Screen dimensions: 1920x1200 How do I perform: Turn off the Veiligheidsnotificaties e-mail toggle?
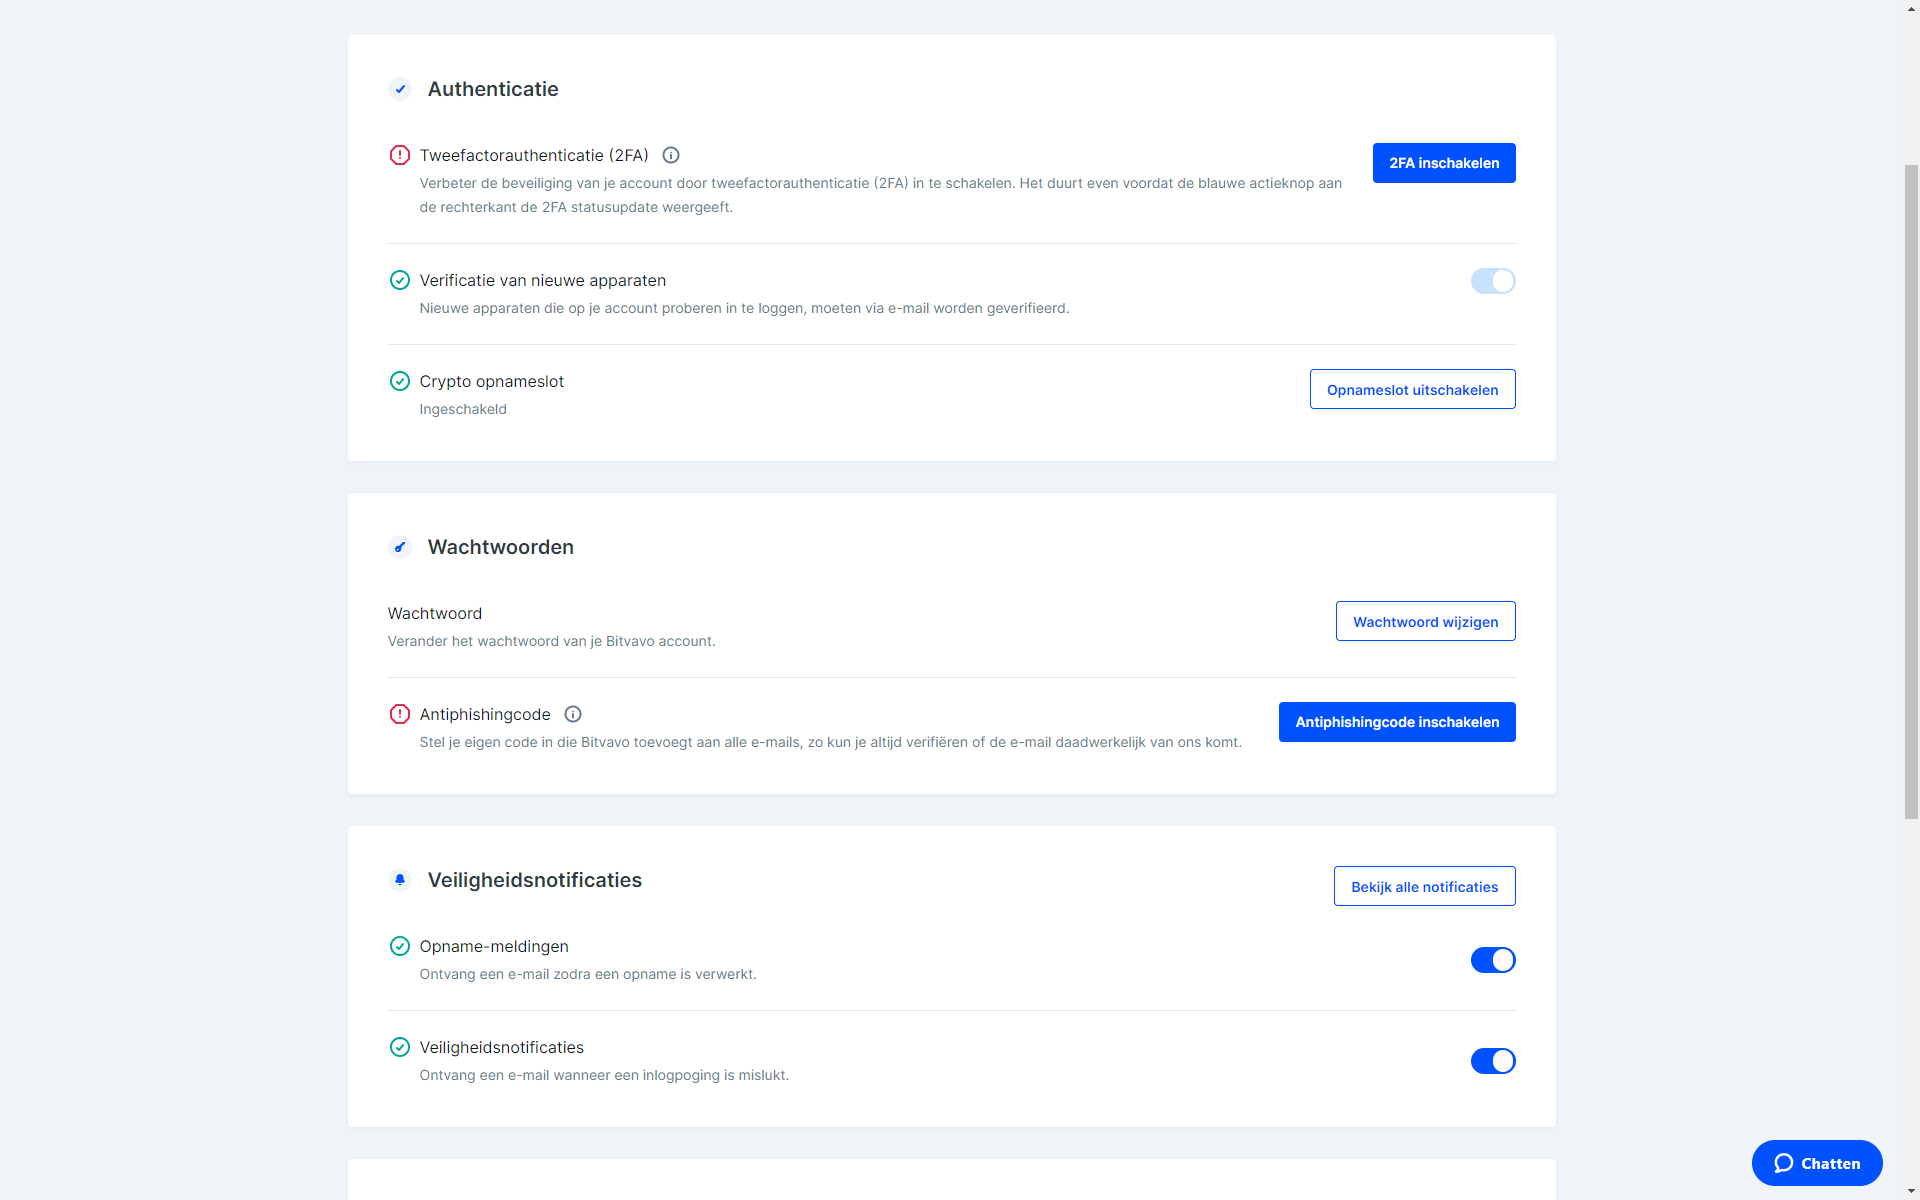(1493, 1061)
